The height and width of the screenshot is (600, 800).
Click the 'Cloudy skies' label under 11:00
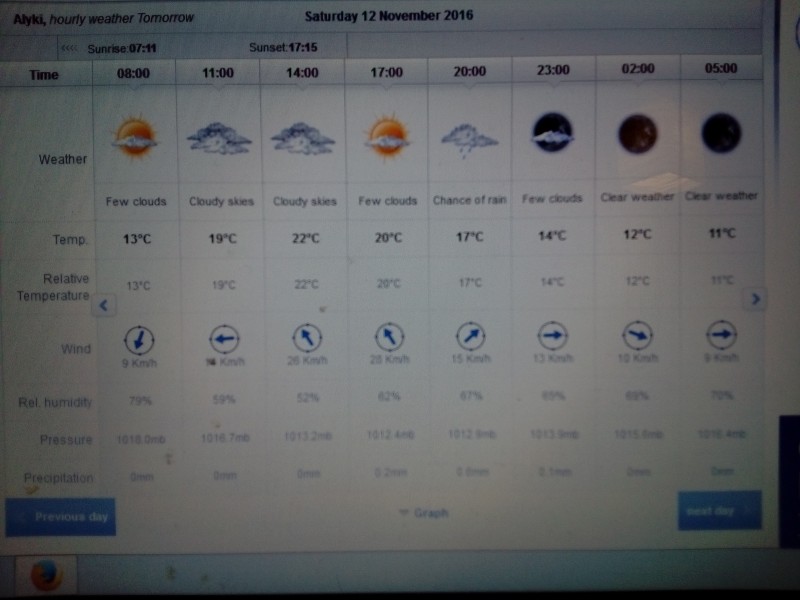tap(221, 202)
